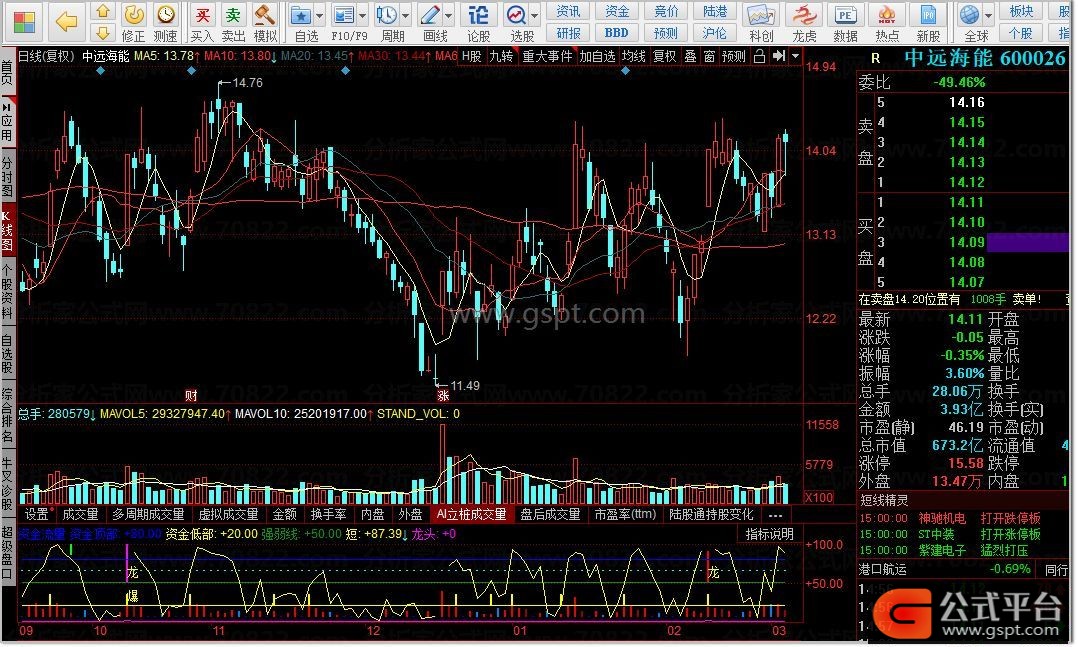
Task: Toggle 预测 forecast in chart header
Action: pyautogui.click(x=734, y=56)
